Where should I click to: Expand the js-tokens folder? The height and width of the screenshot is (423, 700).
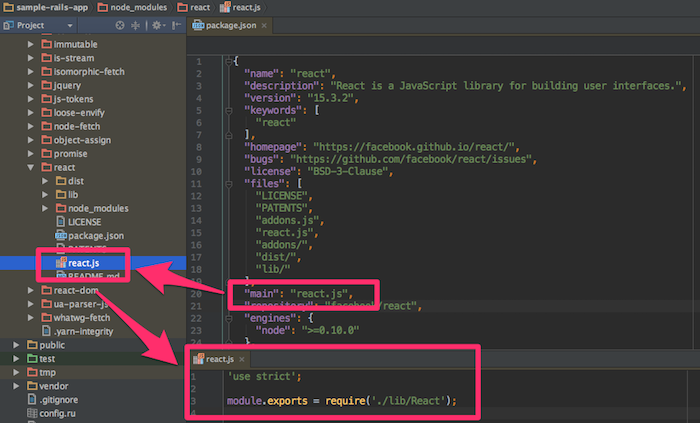pyautogui.click(x=30, y=99)
